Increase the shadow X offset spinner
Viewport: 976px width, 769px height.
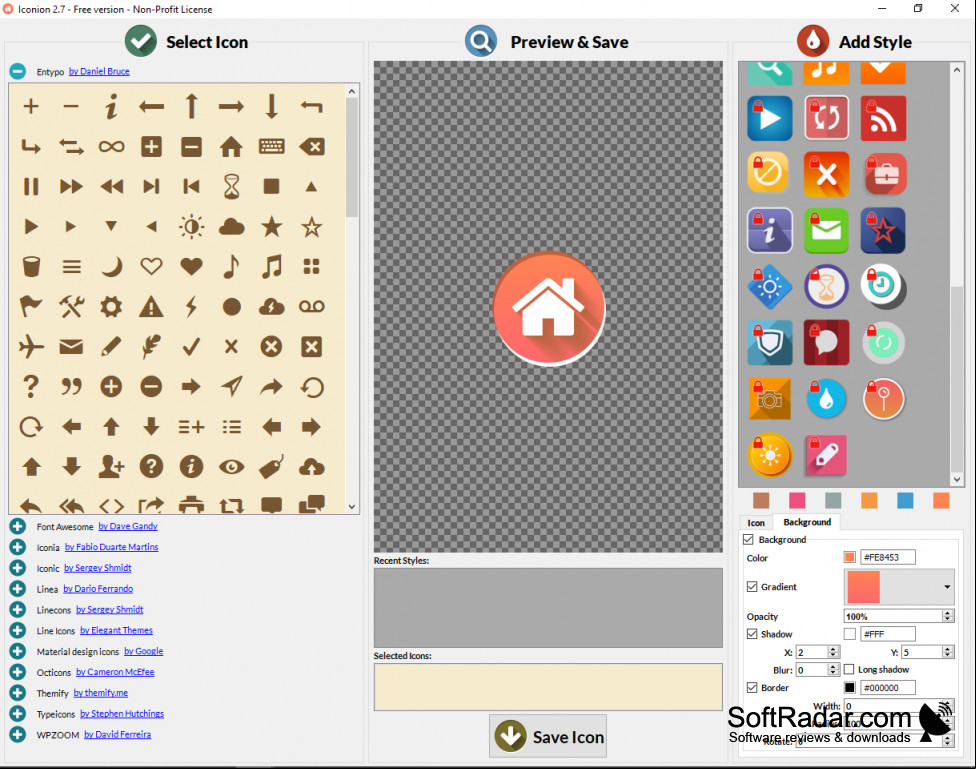pyautogui.click(x=833, y=649)
